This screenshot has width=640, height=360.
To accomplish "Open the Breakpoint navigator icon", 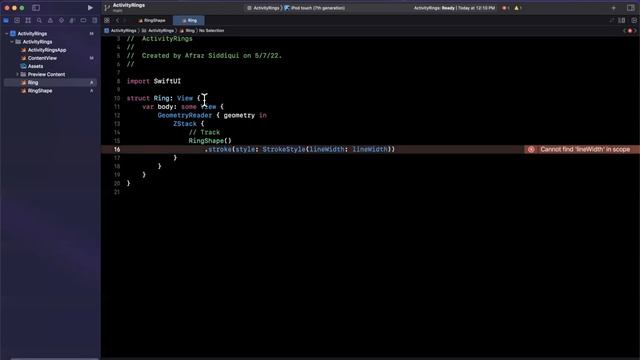I will [x=83, y=20].
